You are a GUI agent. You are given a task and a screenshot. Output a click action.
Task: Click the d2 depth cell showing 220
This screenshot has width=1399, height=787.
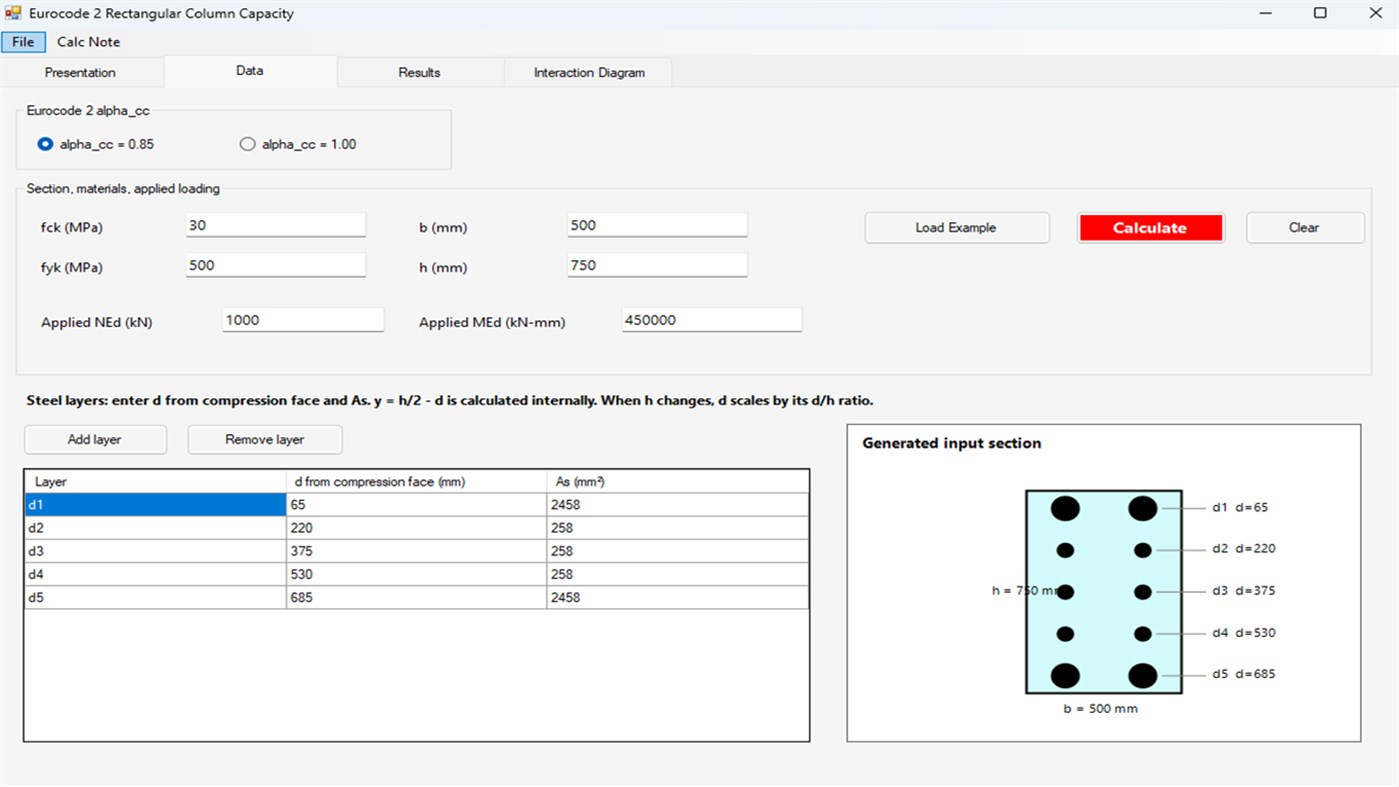(x=416, y=528)
